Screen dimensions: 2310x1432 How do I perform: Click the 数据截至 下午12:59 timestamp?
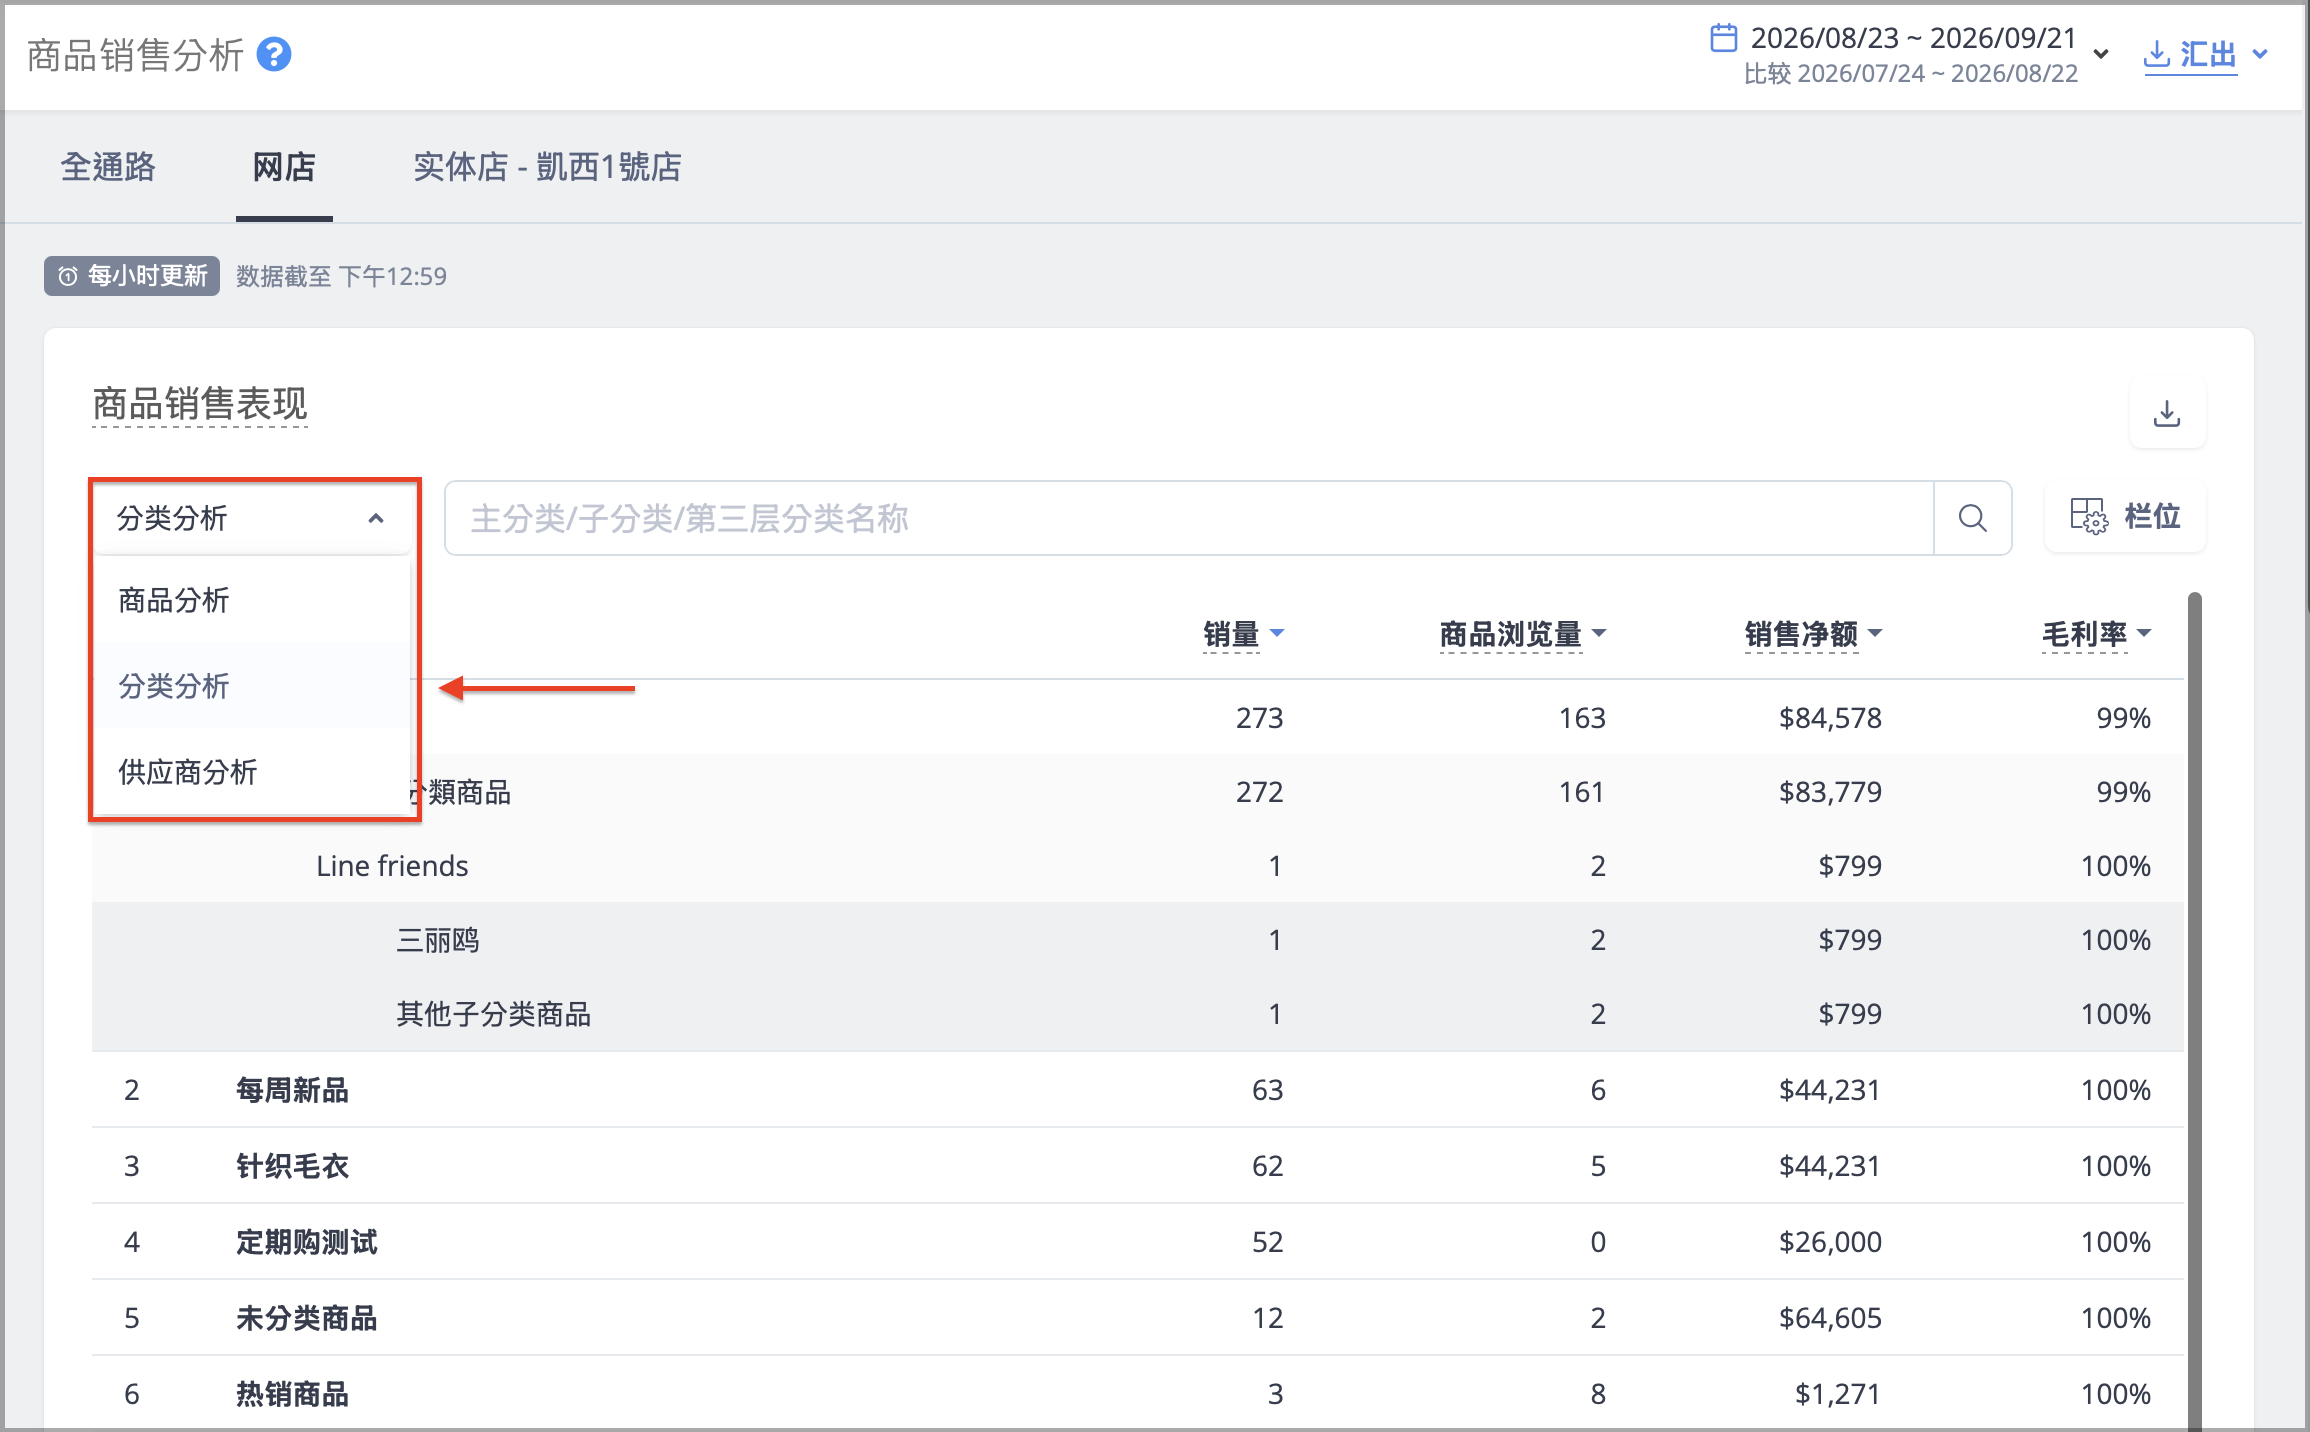[341, 276]
